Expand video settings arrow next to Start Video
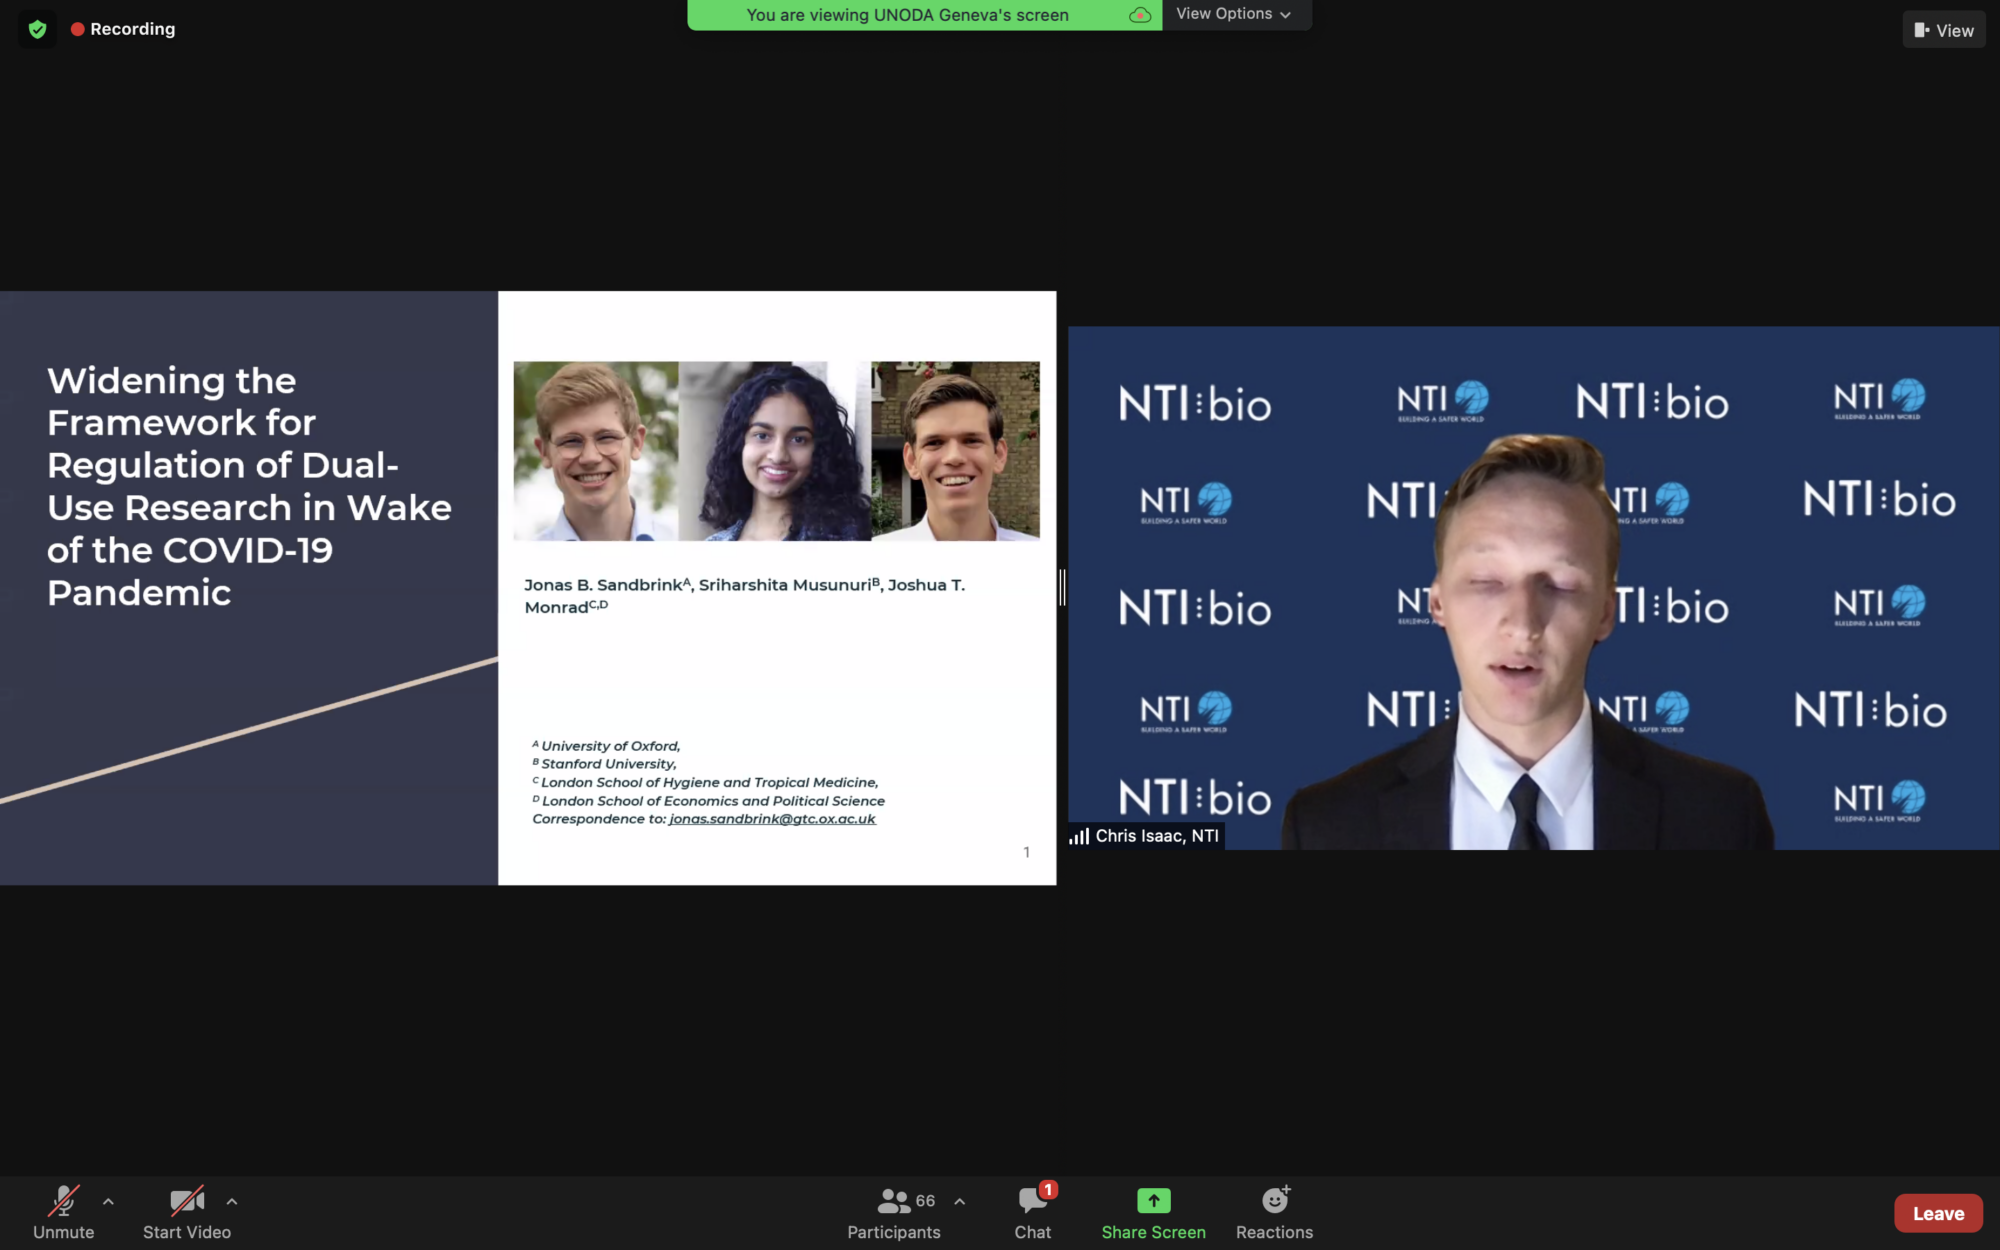 coord(232,1201)
